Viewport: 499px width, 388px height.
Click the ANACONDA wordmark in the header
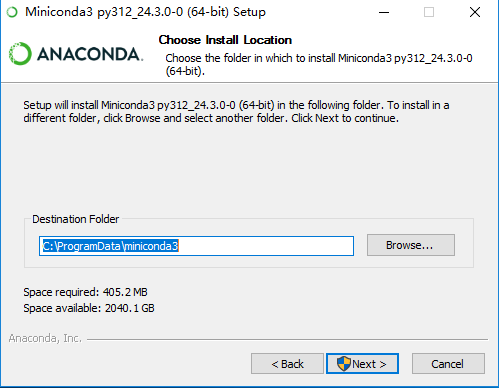click(90, 54)
